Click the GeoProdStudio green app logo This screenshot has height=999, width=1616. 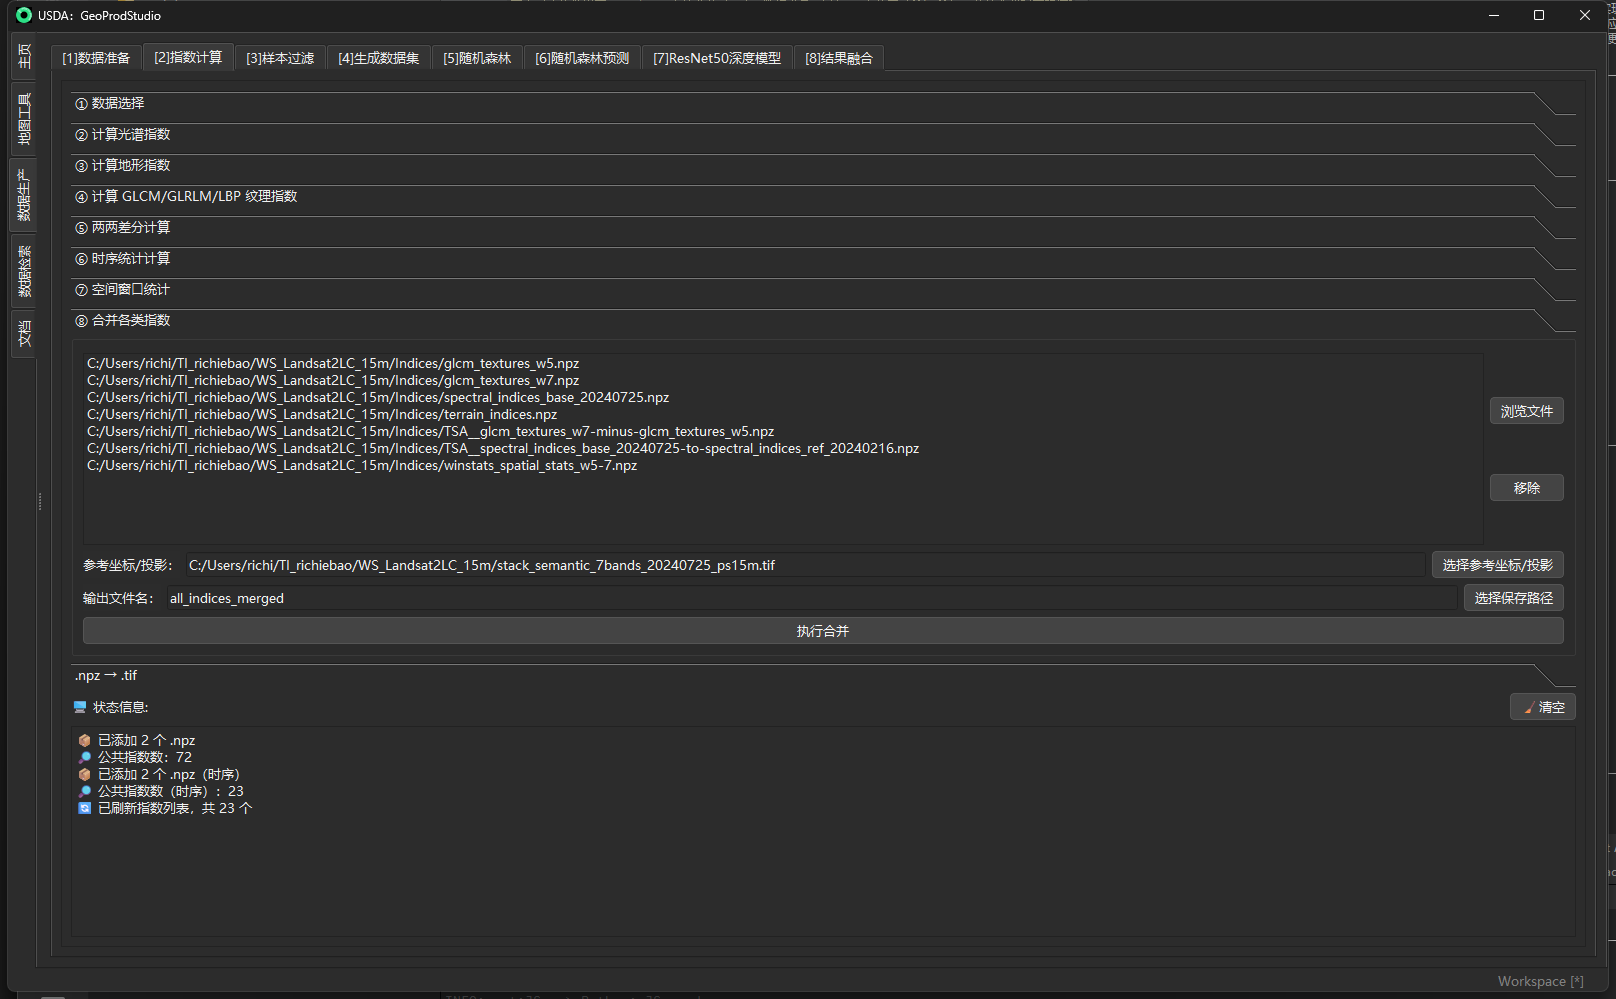pyautogui.click(x=24, y=15)
